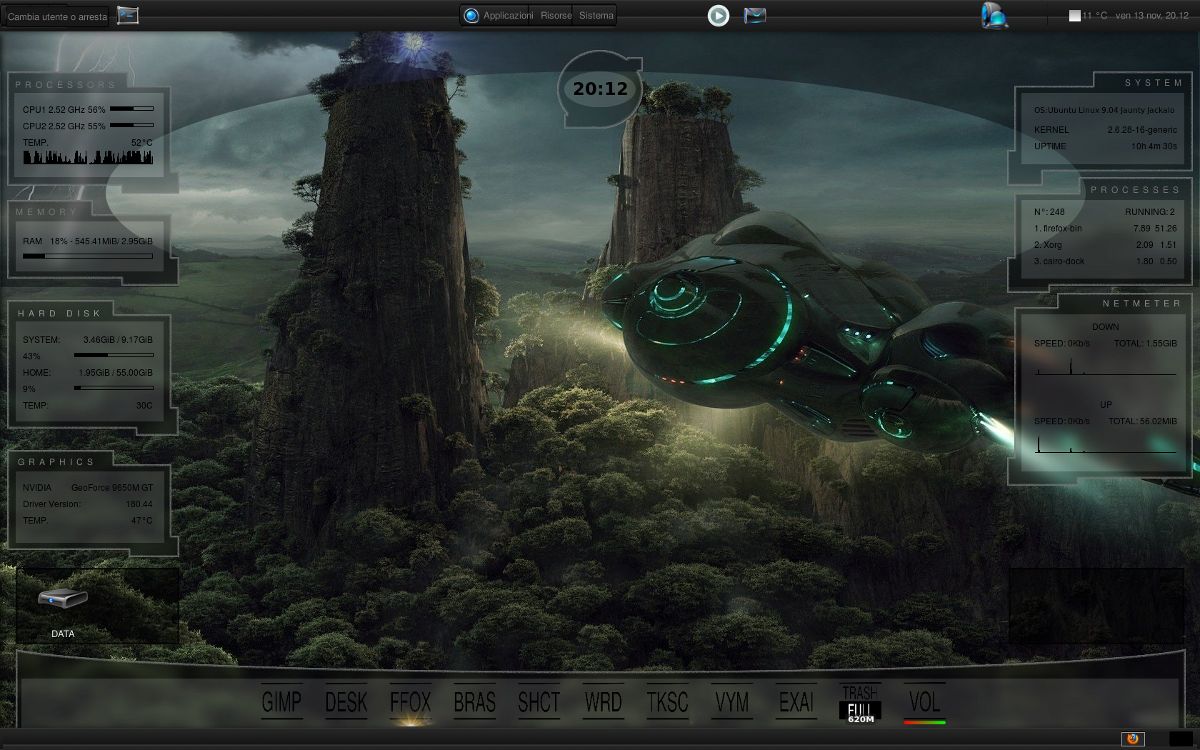Open the mail envelope icon in top panel

(x=755, y=15)
